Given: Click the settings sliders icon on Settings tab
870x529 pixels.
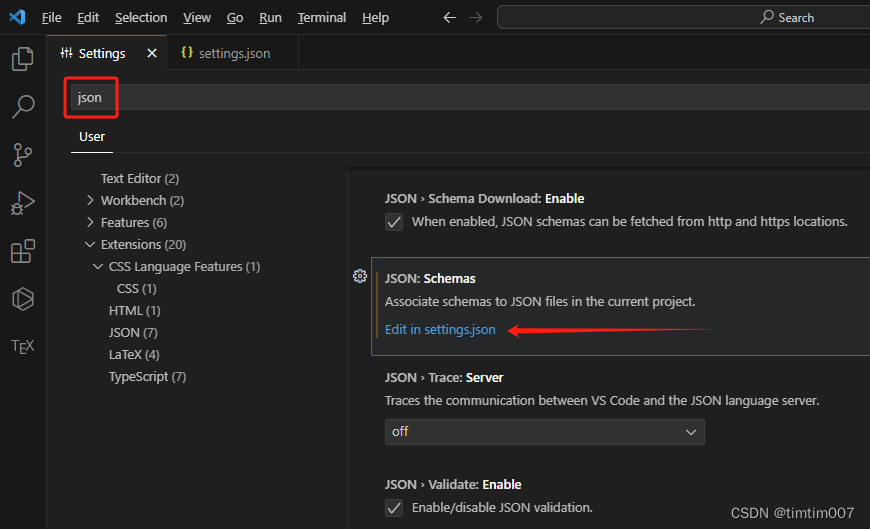Looking at the screenshot, I should coord(67,53).
